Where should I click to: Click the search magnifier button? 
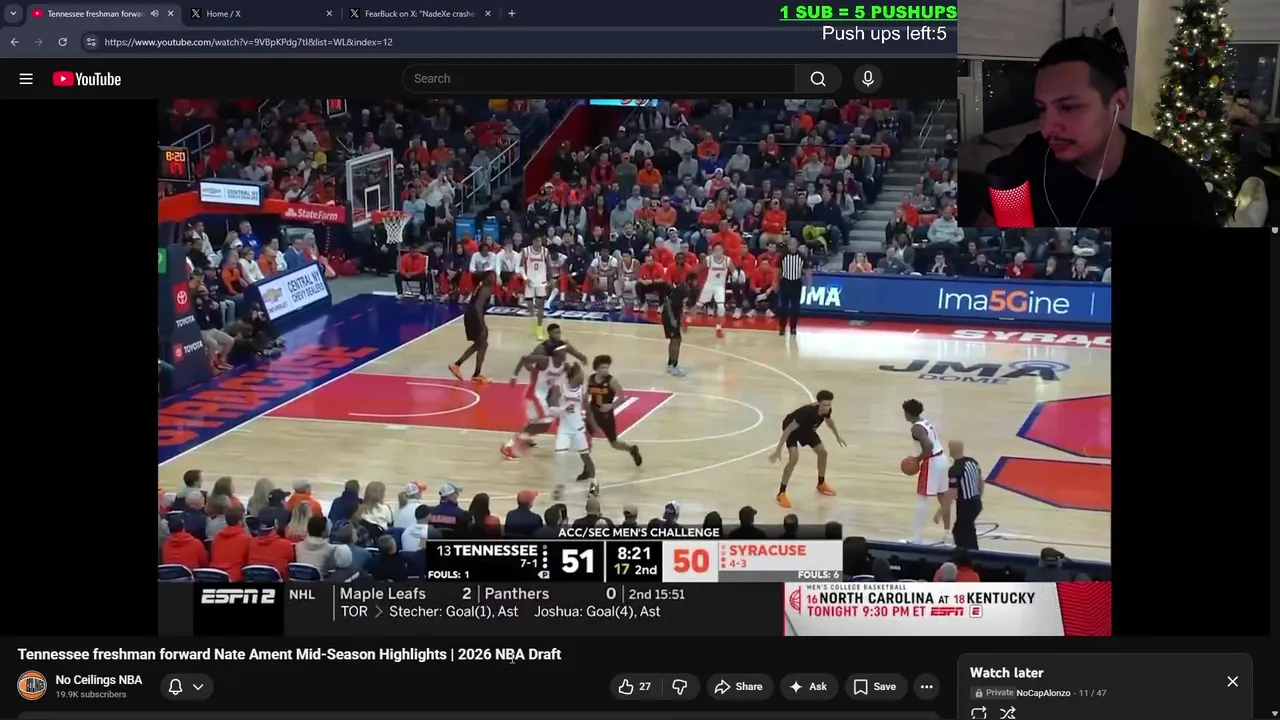[x=818, y=79]
